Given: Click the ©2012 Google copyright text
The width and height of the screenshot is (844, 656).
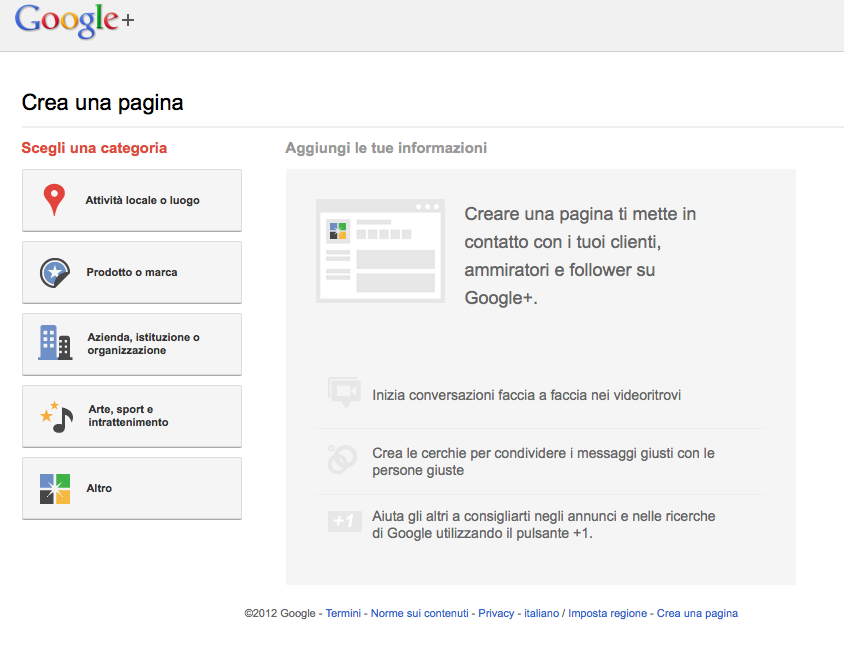Looking at the screenshot, I should pos(280,613).
